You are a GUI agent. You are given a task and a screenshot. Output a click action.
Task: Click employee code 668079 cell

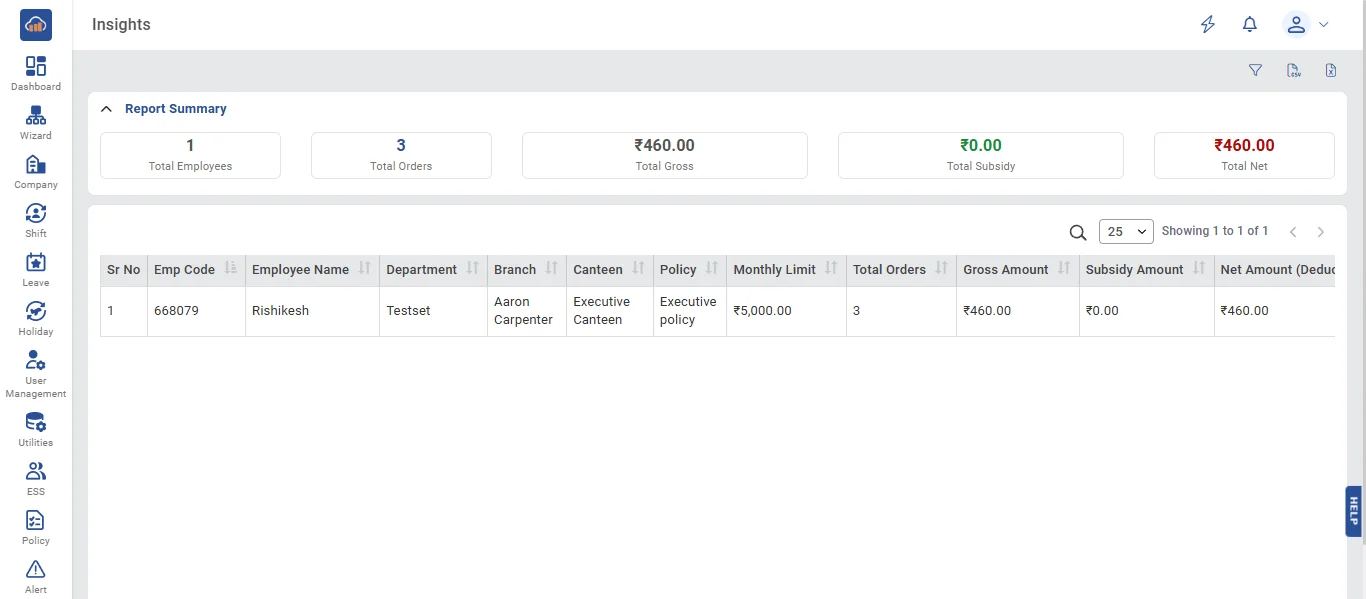coord(196,311)
